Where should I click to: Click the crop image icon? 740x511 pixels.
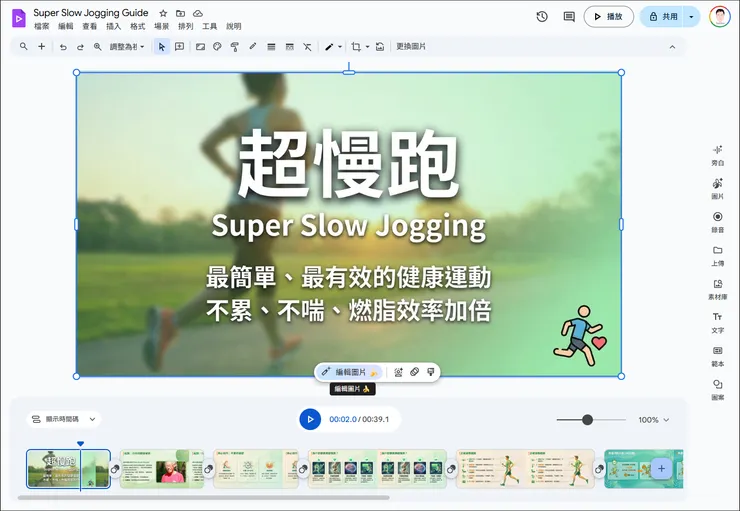tap(356, 47)
